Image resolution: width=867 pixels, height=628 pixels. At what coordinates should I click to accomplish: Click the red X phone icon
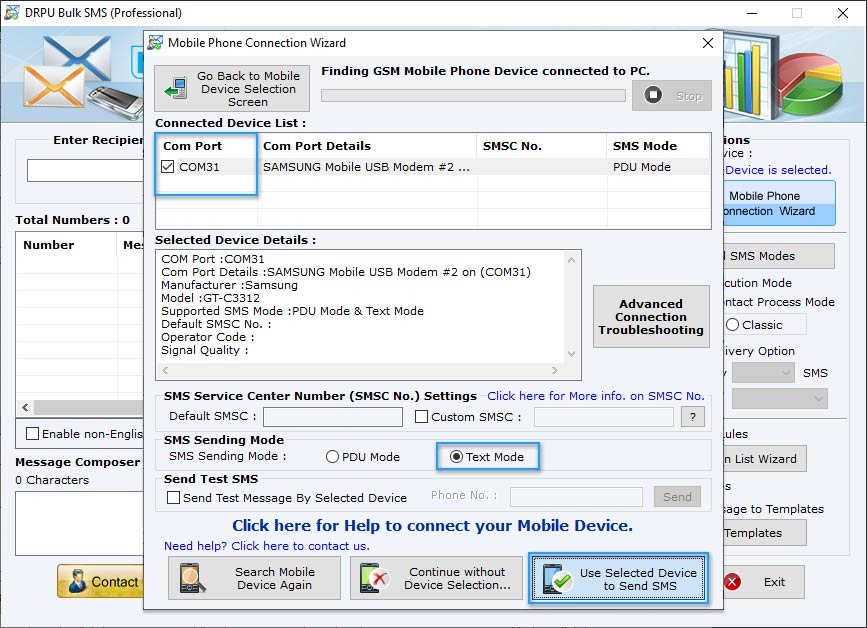pos(374,578)
